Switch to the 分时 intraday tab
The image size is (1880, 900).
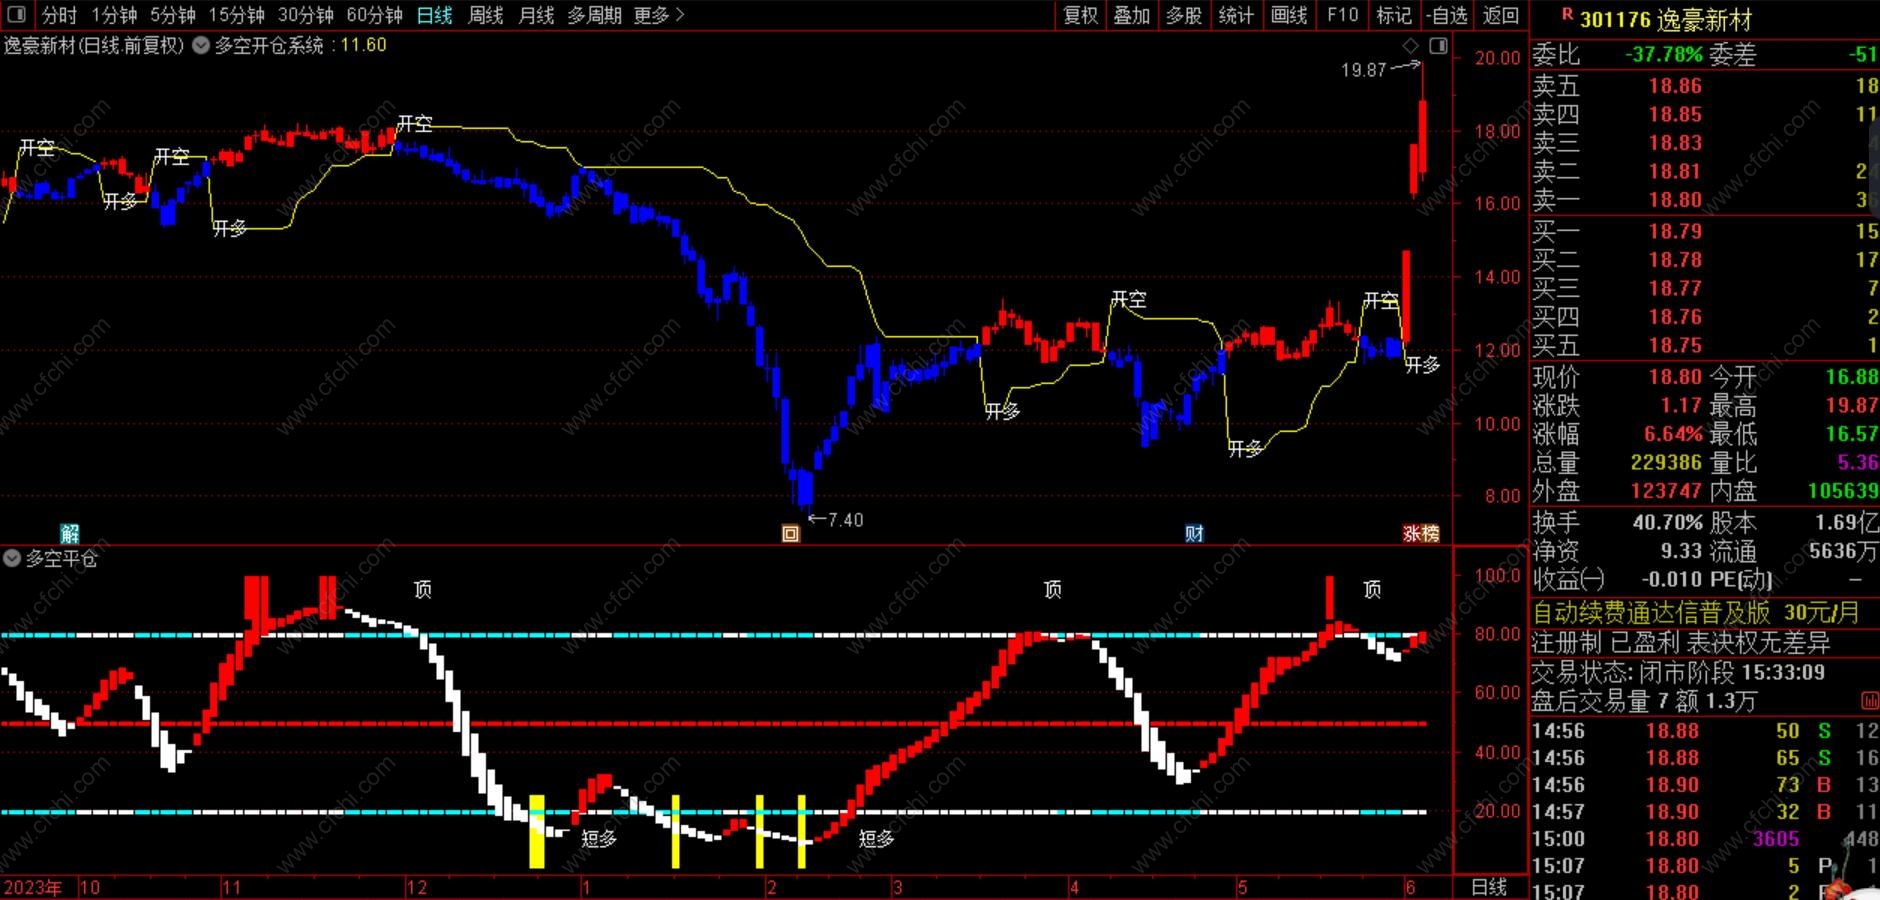pyautogui.click(x=59, y=15)
